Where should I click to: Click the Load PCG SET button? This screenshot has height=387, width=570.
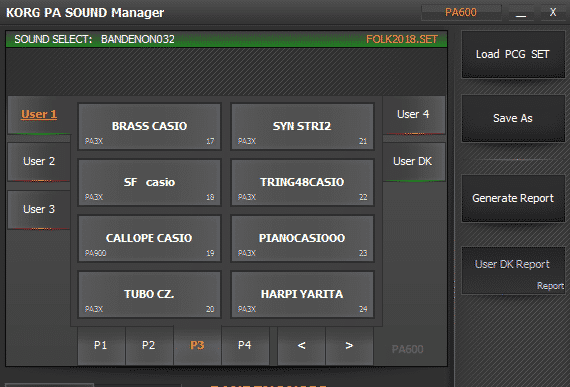513,55
